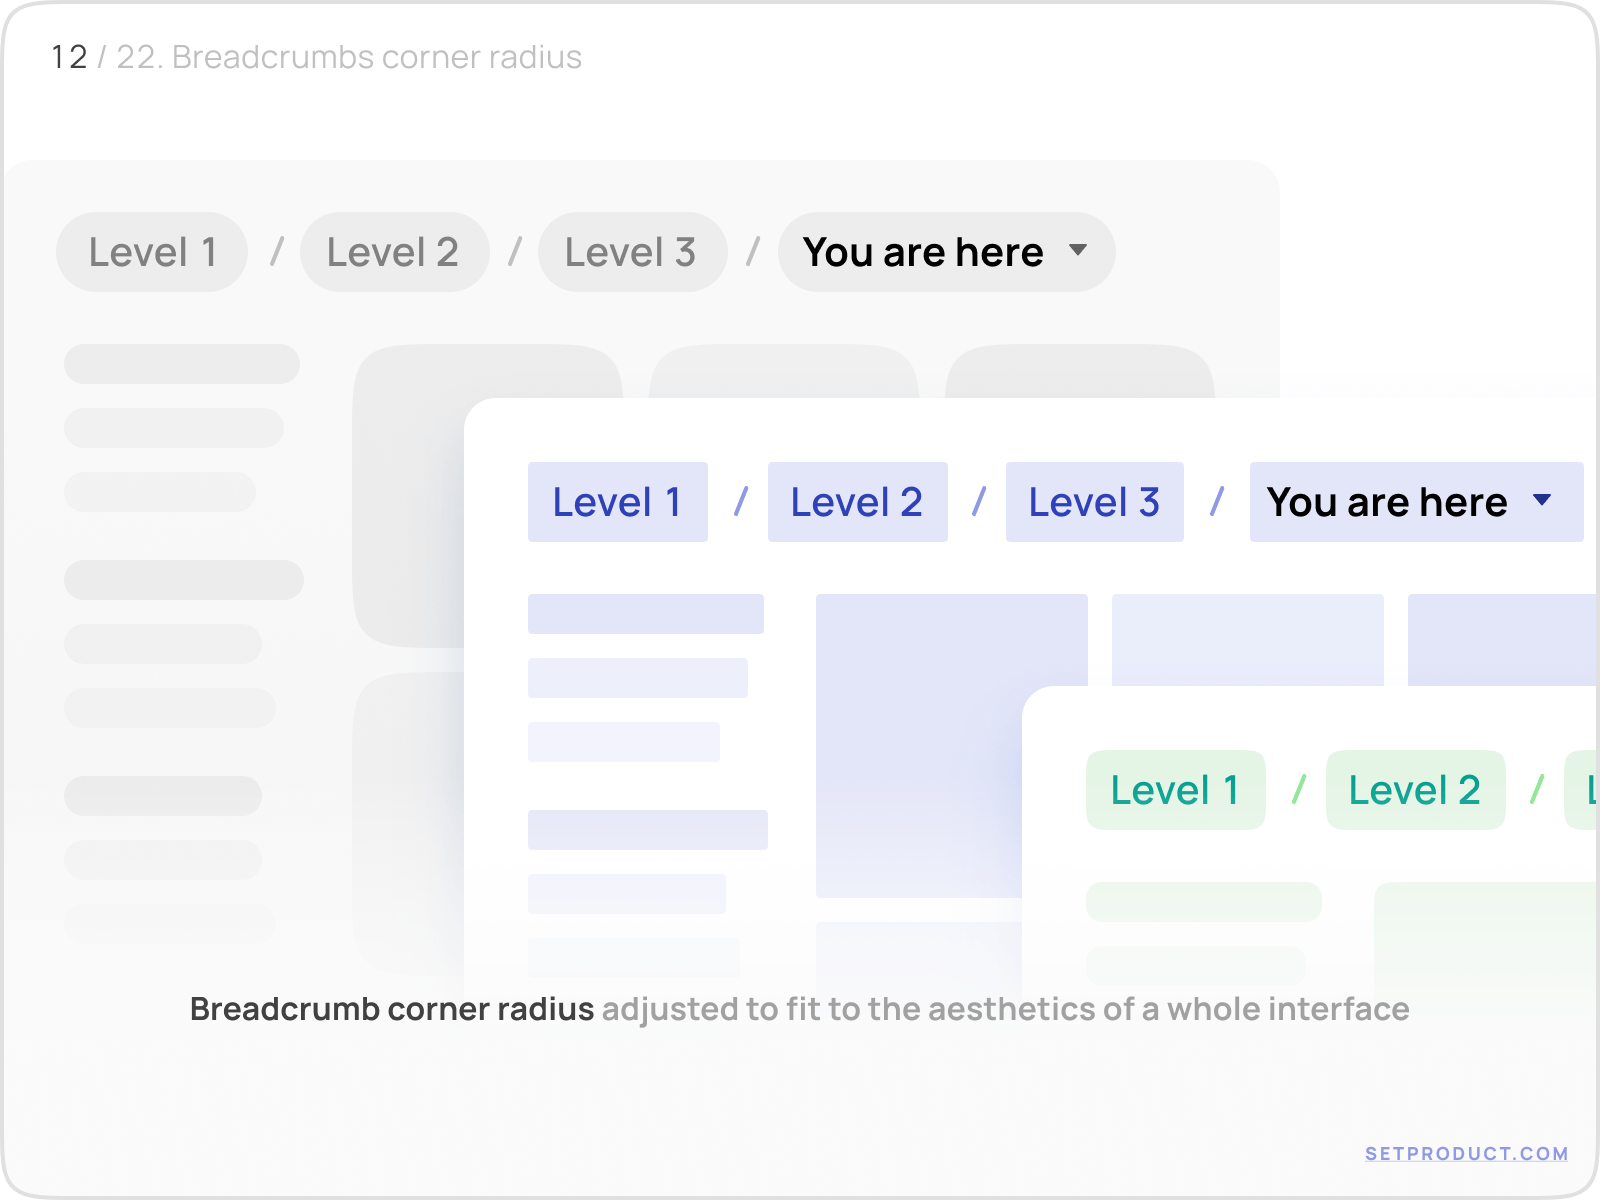
Task: Select the green Level 2 breadcrumb
Action: [1415, 790]
